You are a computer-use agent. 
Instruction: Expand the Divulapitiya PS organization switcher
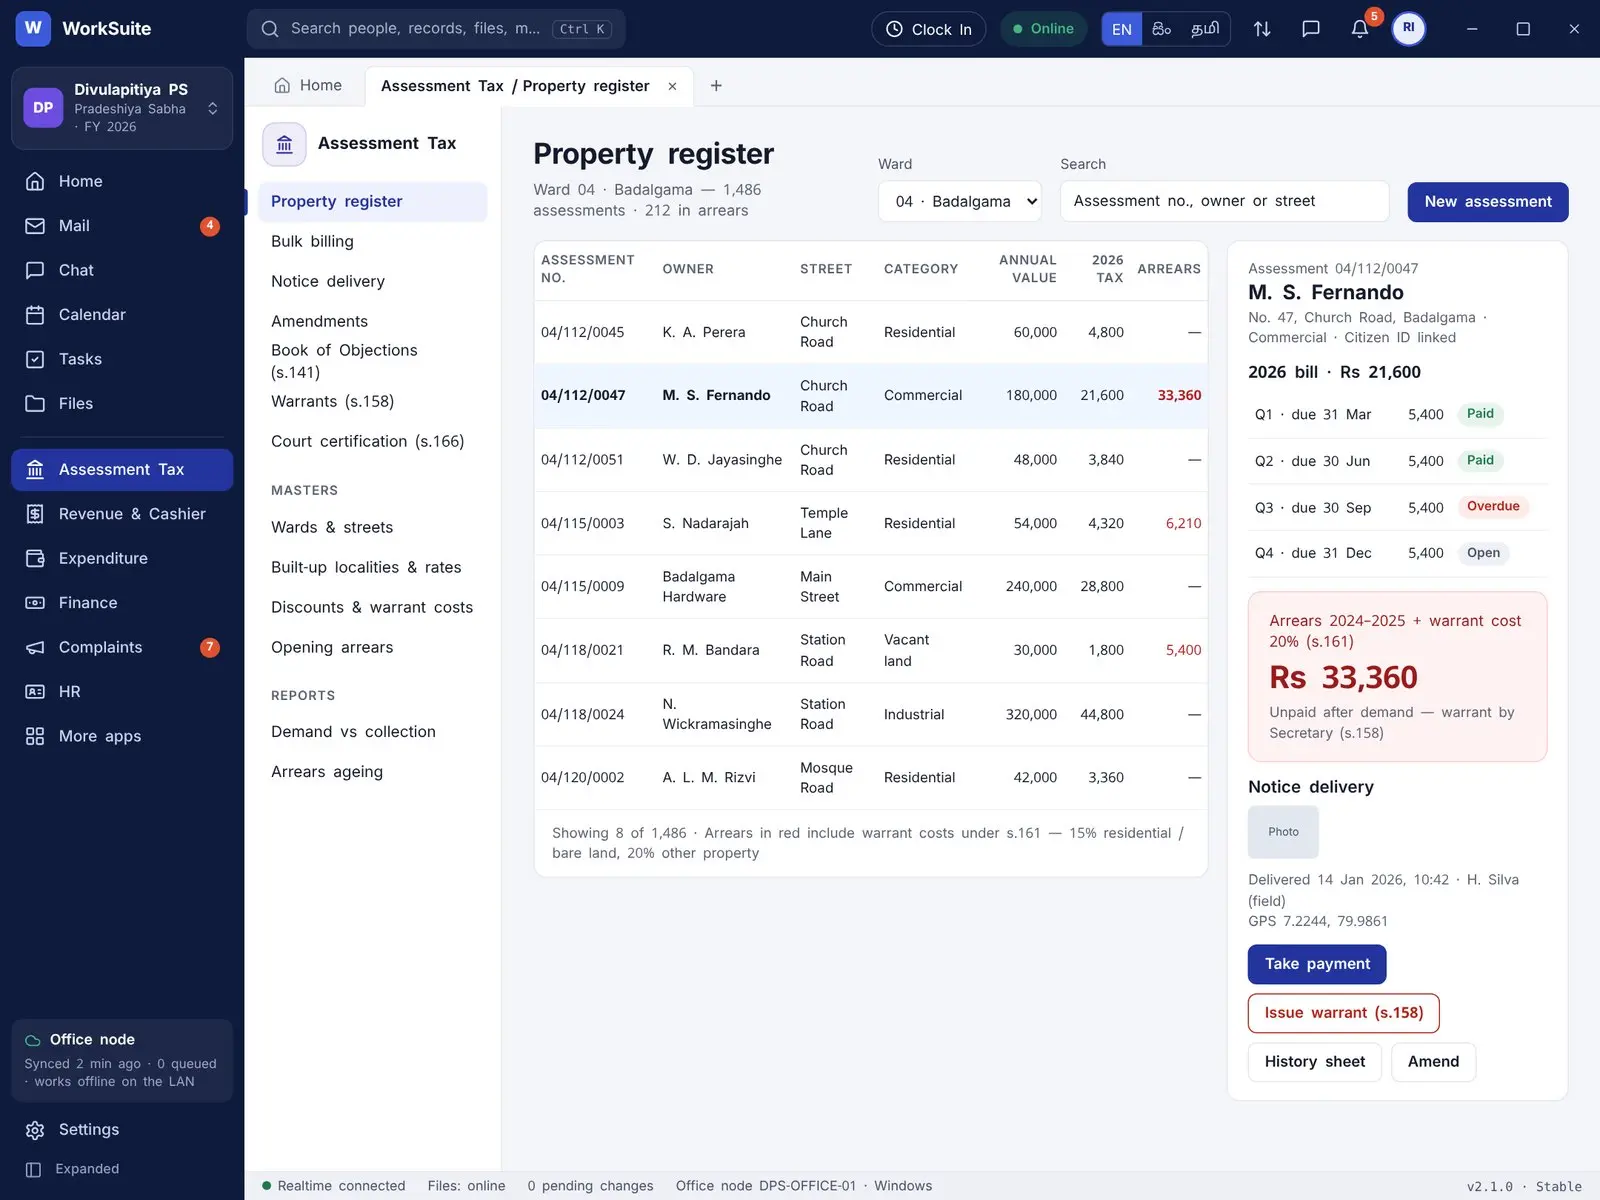pyautogui.click(x=122, y=108)
